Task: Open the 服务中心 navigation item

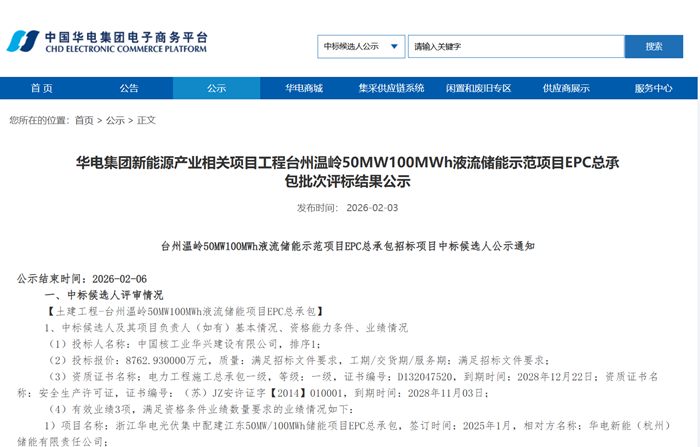Action: tap(653, 88)
